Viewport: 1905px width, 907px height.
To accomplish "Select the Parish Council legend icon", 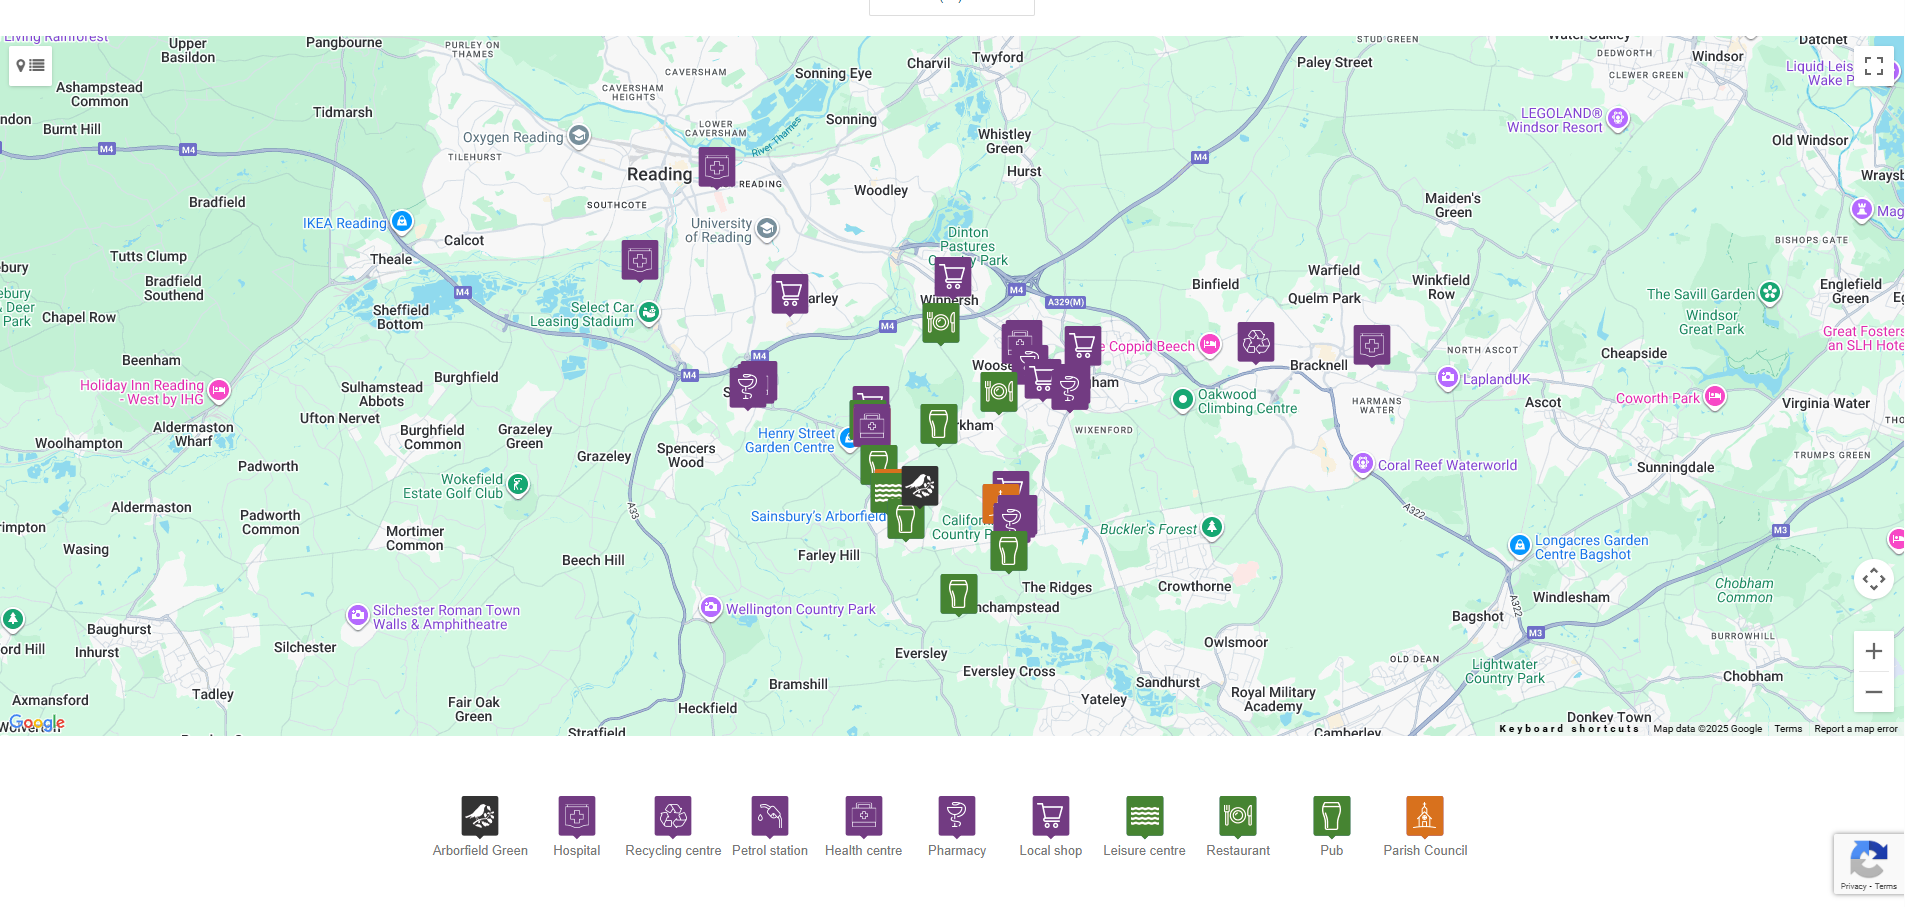I will (1424, 814).
